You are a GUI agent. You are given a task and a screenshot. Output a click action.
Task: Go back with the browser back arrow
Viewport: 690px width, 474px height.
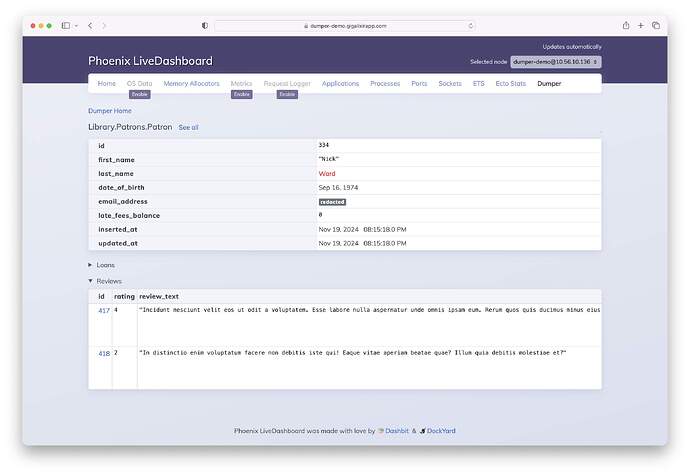90,26
